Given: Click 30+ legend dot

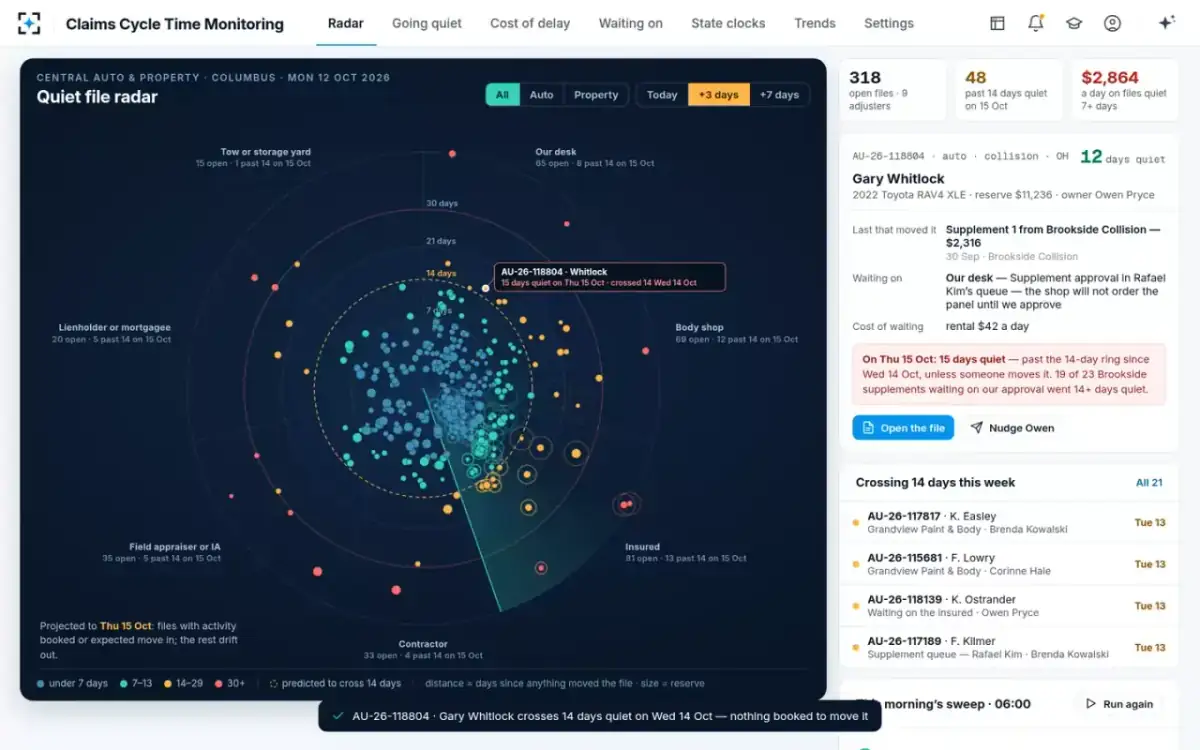Looking at the screenshot, I should coord(218,684).
